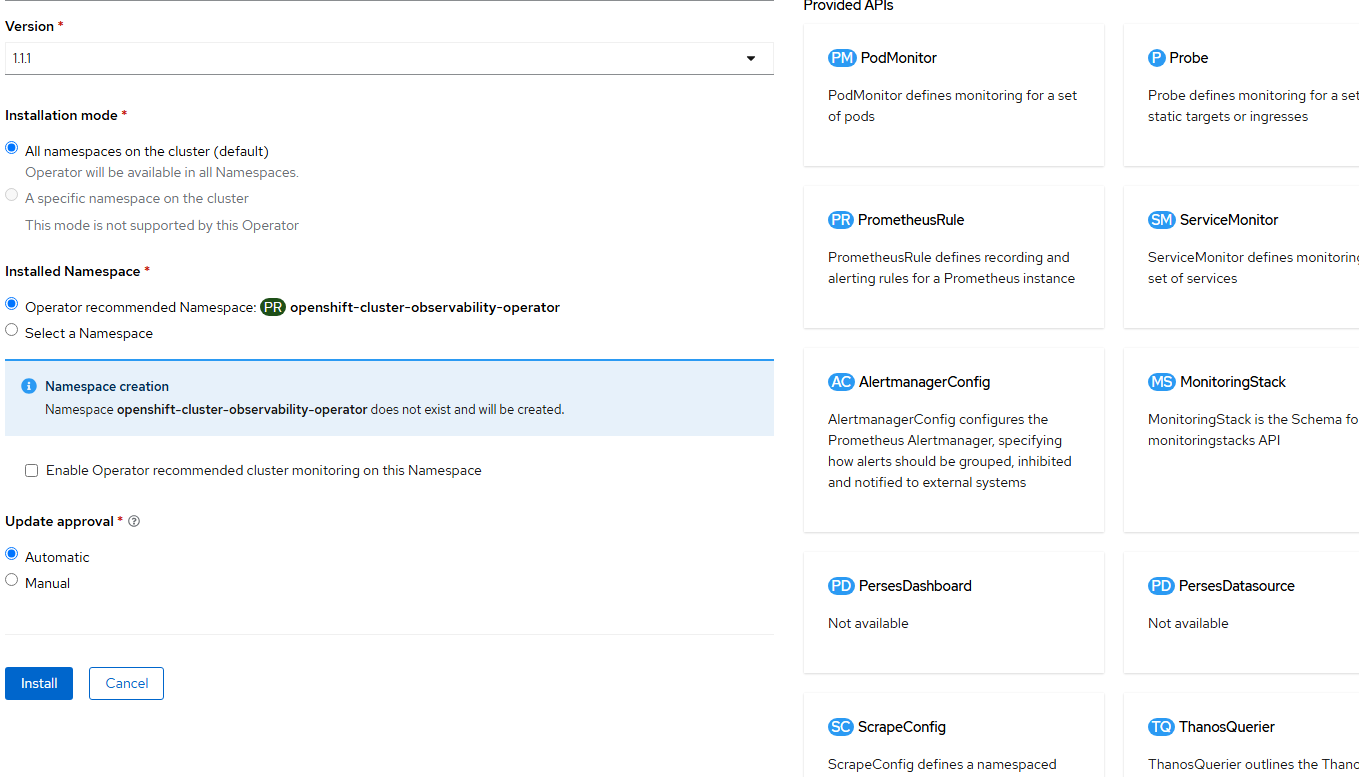Click the P badge beside Probe
The image size is (1359, 777).
pyautogui.click(x=1157, y=58)
